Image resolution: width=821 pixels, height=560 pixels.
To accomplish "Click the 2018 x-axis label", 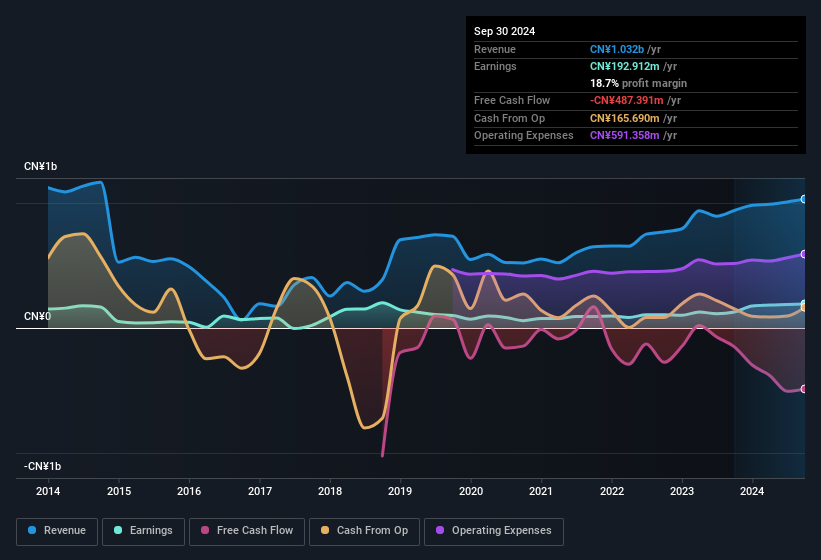I will tap(330, 491).
